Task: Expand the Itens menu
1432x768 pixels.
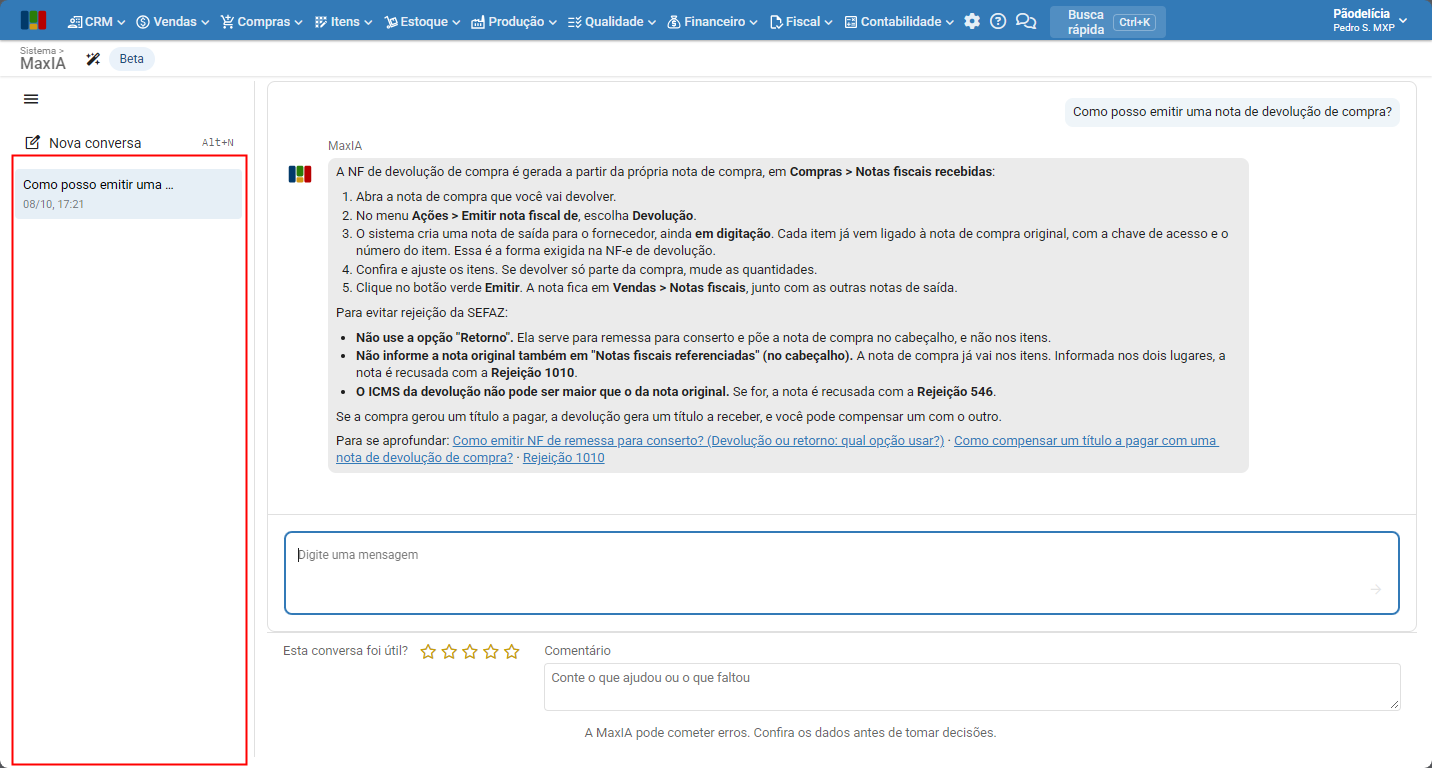Action: point(343,21)
